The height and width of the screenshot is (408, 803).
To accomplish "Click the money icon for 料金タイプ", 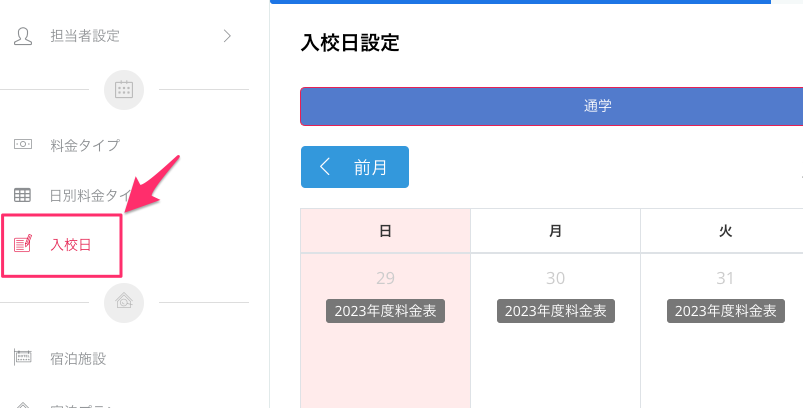I will pyautogui.click(x=23, y=145).
